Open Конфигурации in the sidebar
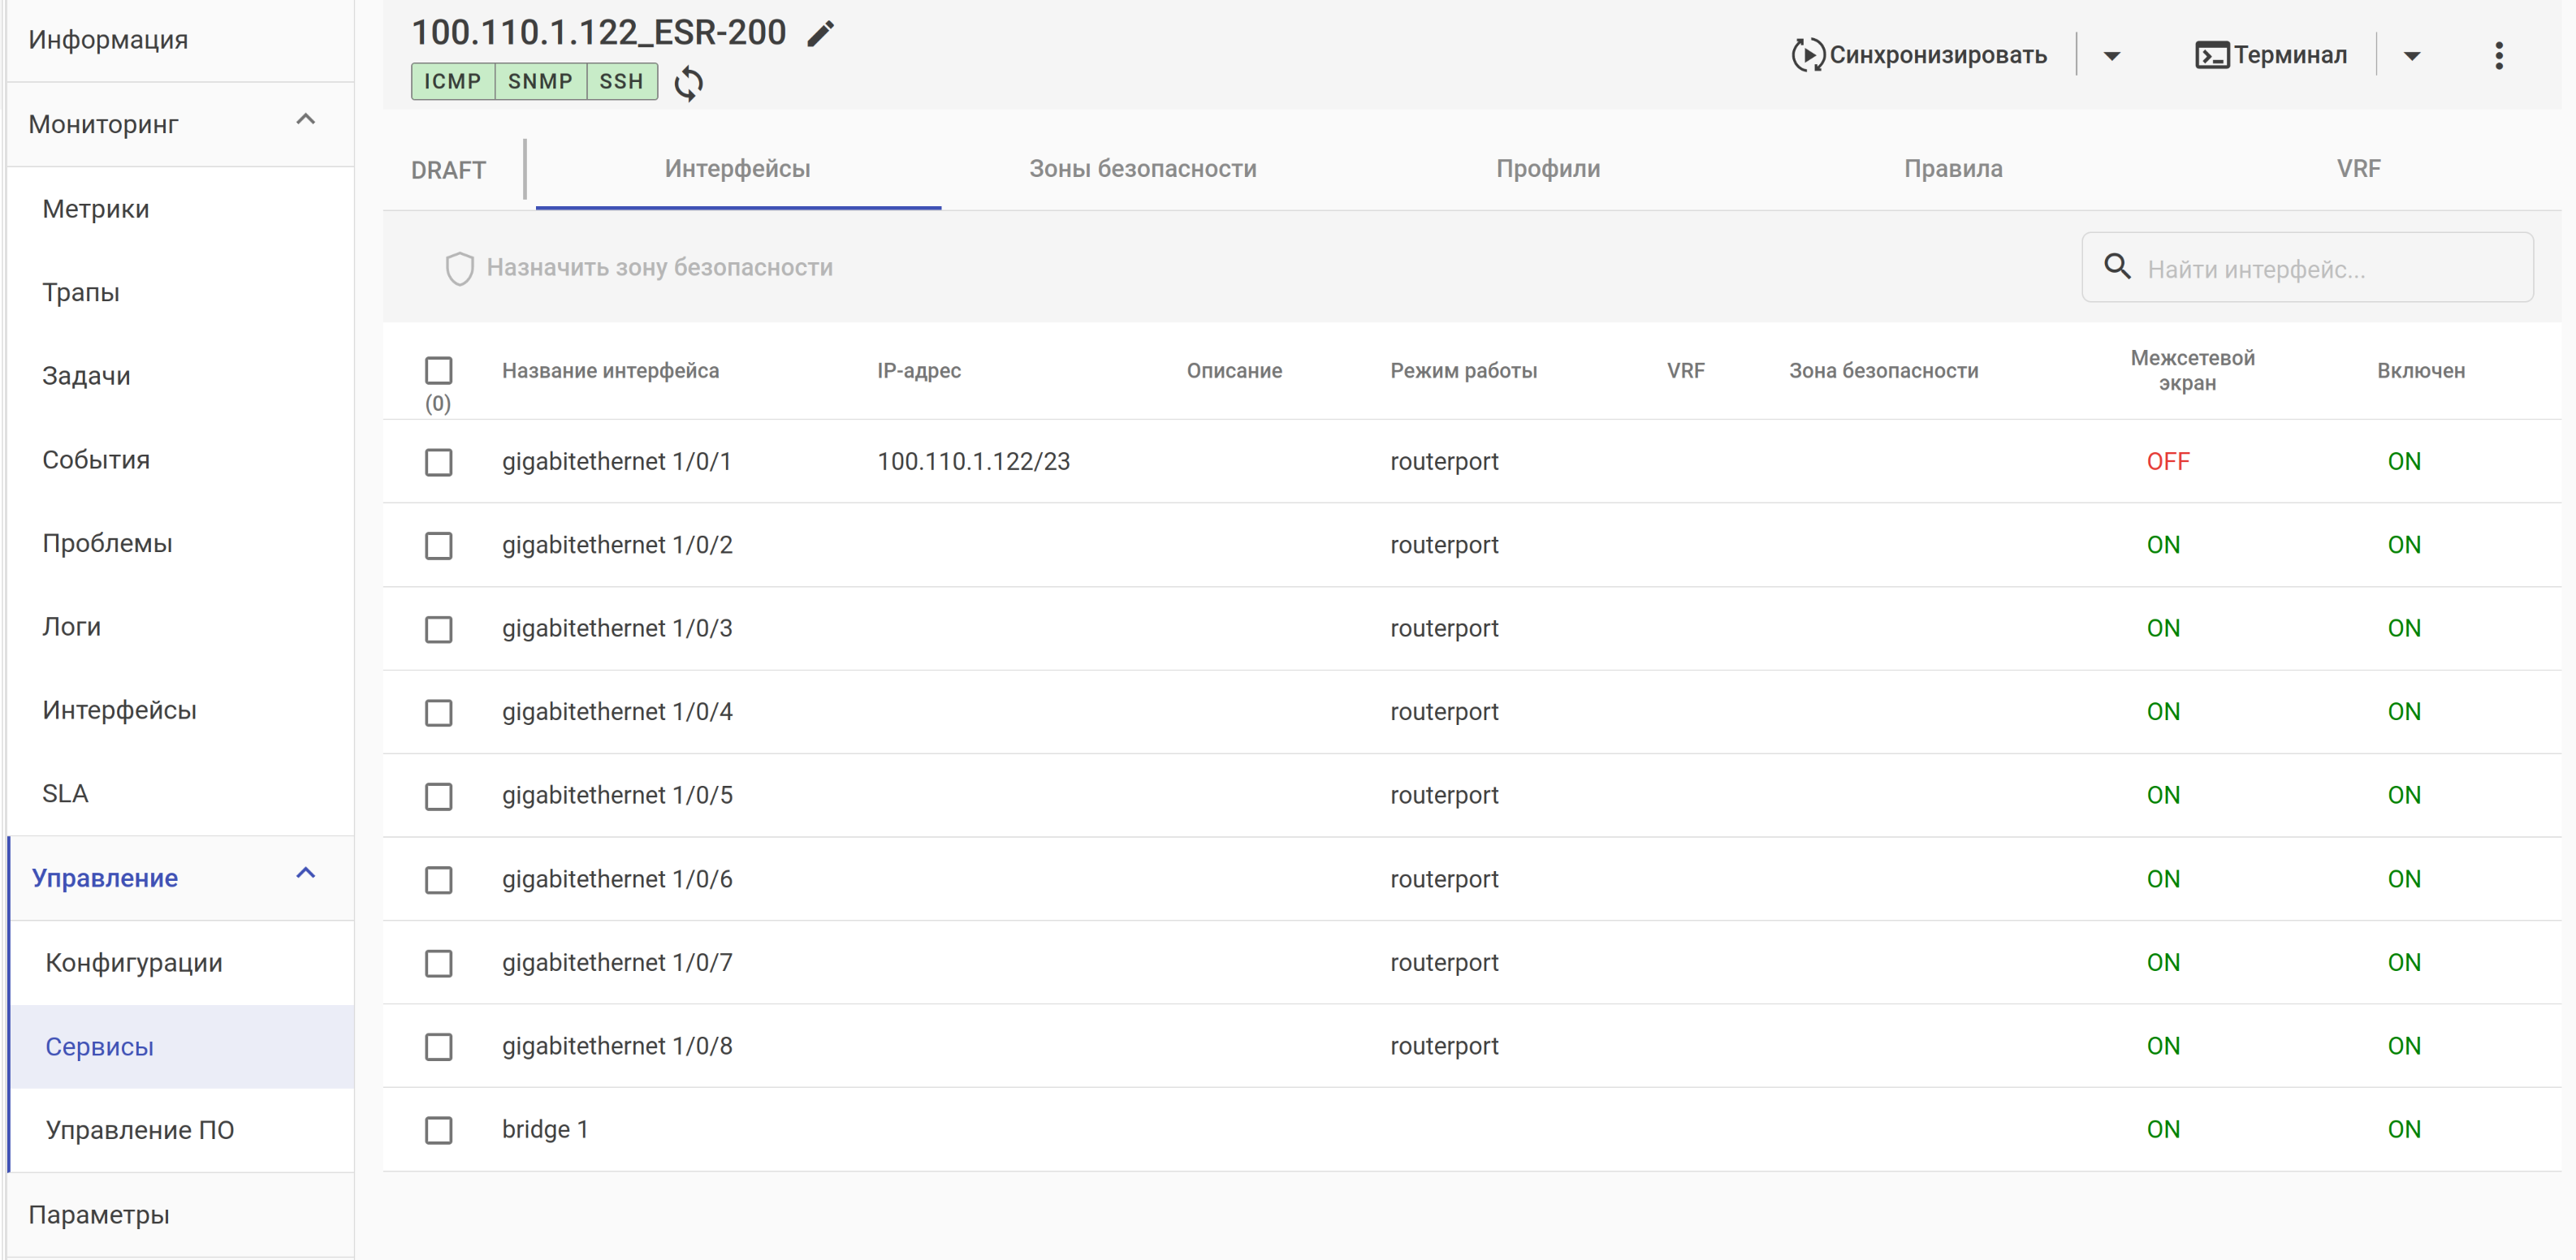2576x1260 pixels. tap(134, 963)
